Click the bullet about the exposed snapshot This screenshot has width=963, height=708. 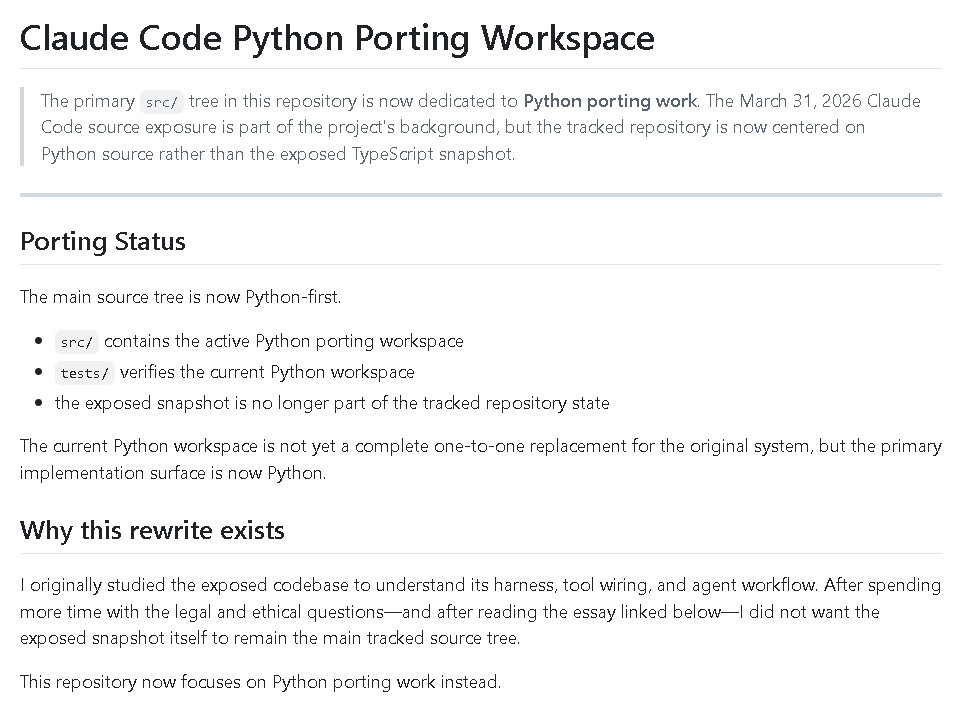[x=332, y=403]
